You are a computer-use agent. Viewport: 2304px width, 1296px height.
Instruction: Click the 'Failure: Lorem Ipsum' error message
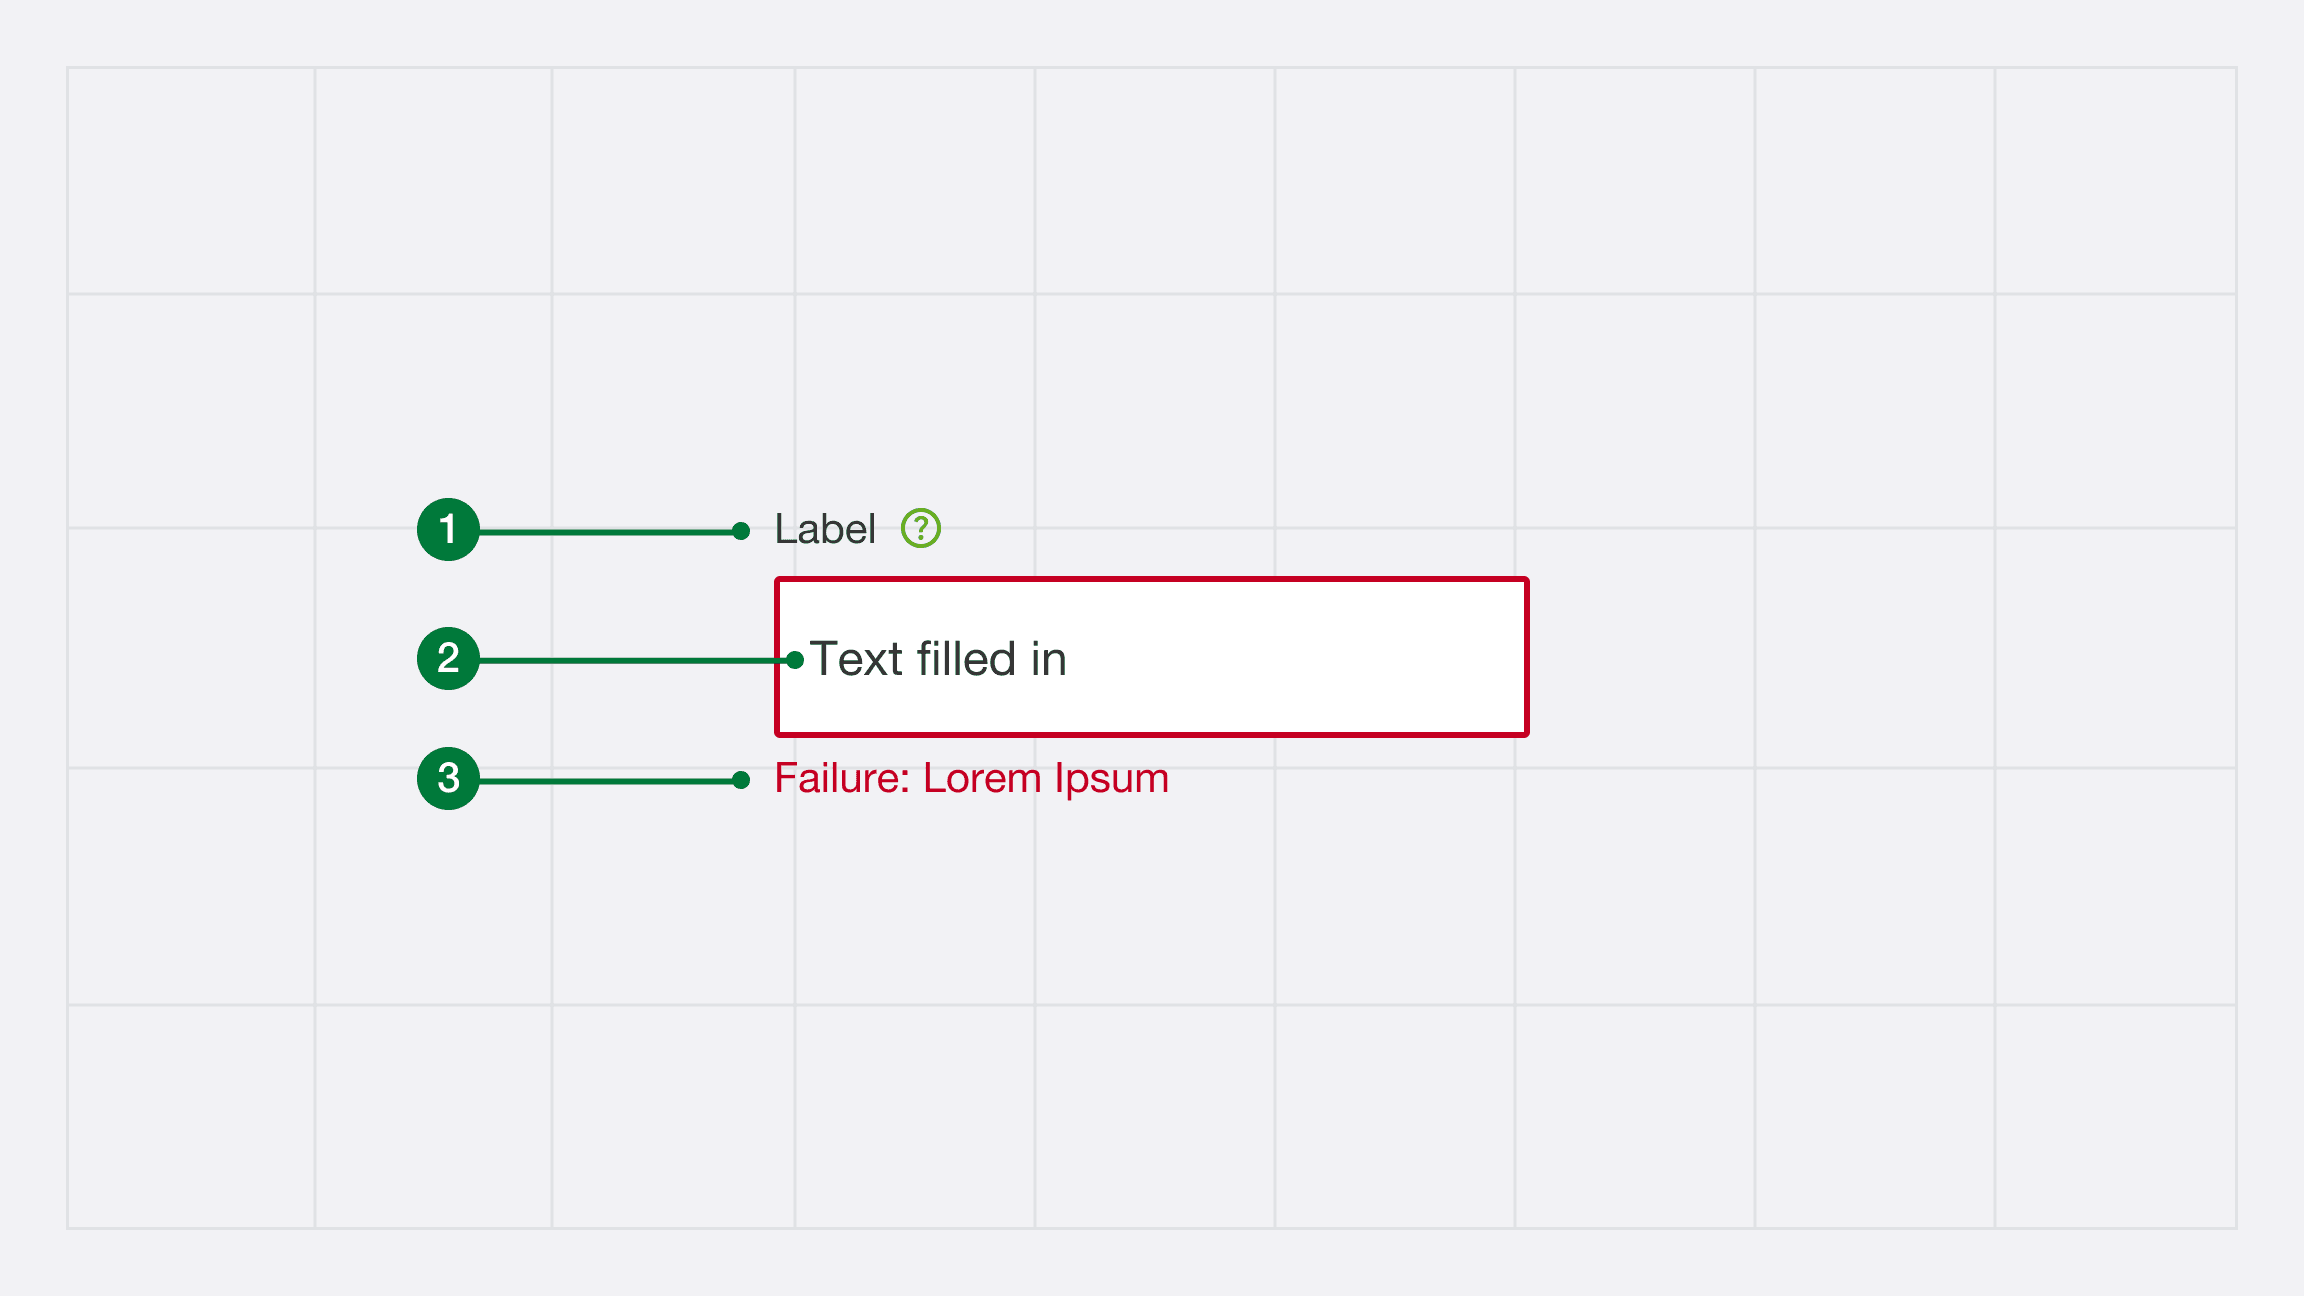971,778
